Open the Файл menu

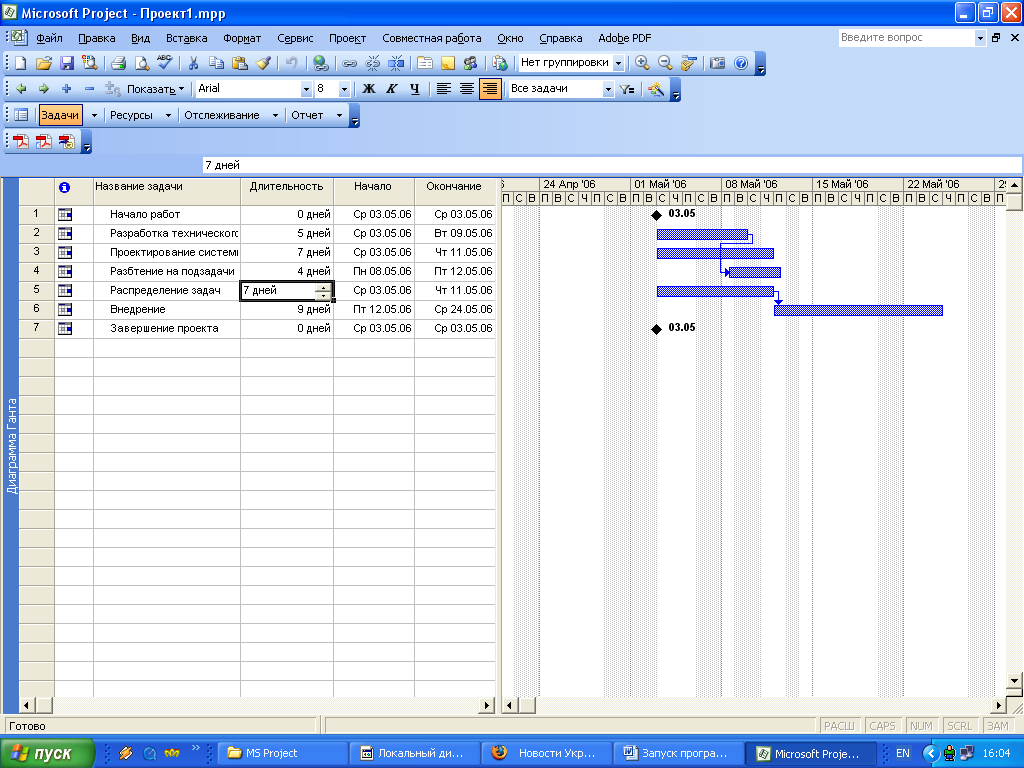tap(49, 39)
